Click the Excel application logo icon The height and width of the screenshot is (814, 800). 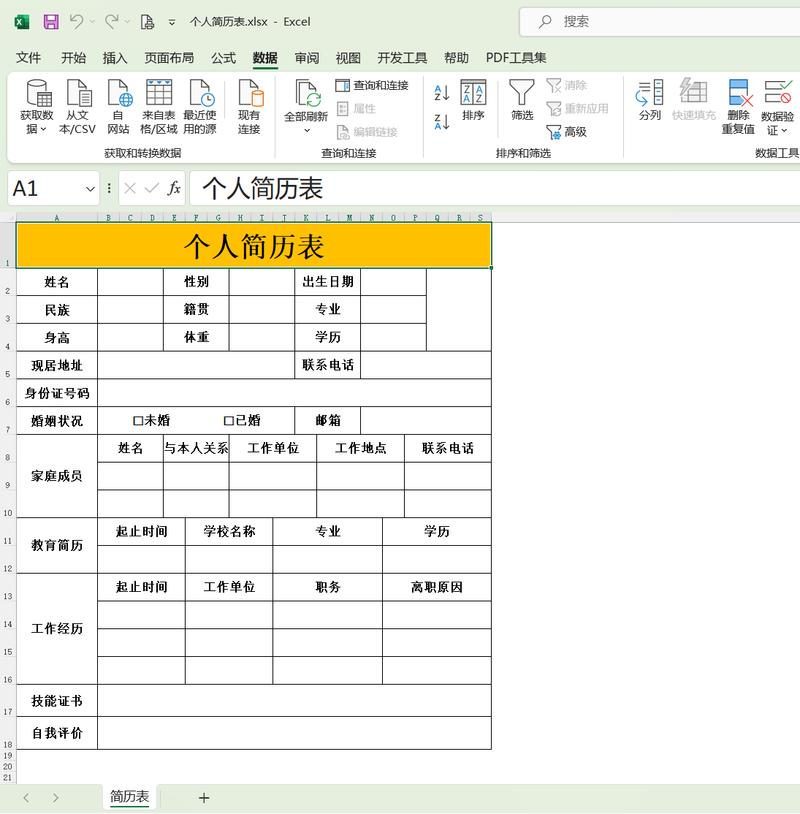pyautogui.click(x=21, y=22)
